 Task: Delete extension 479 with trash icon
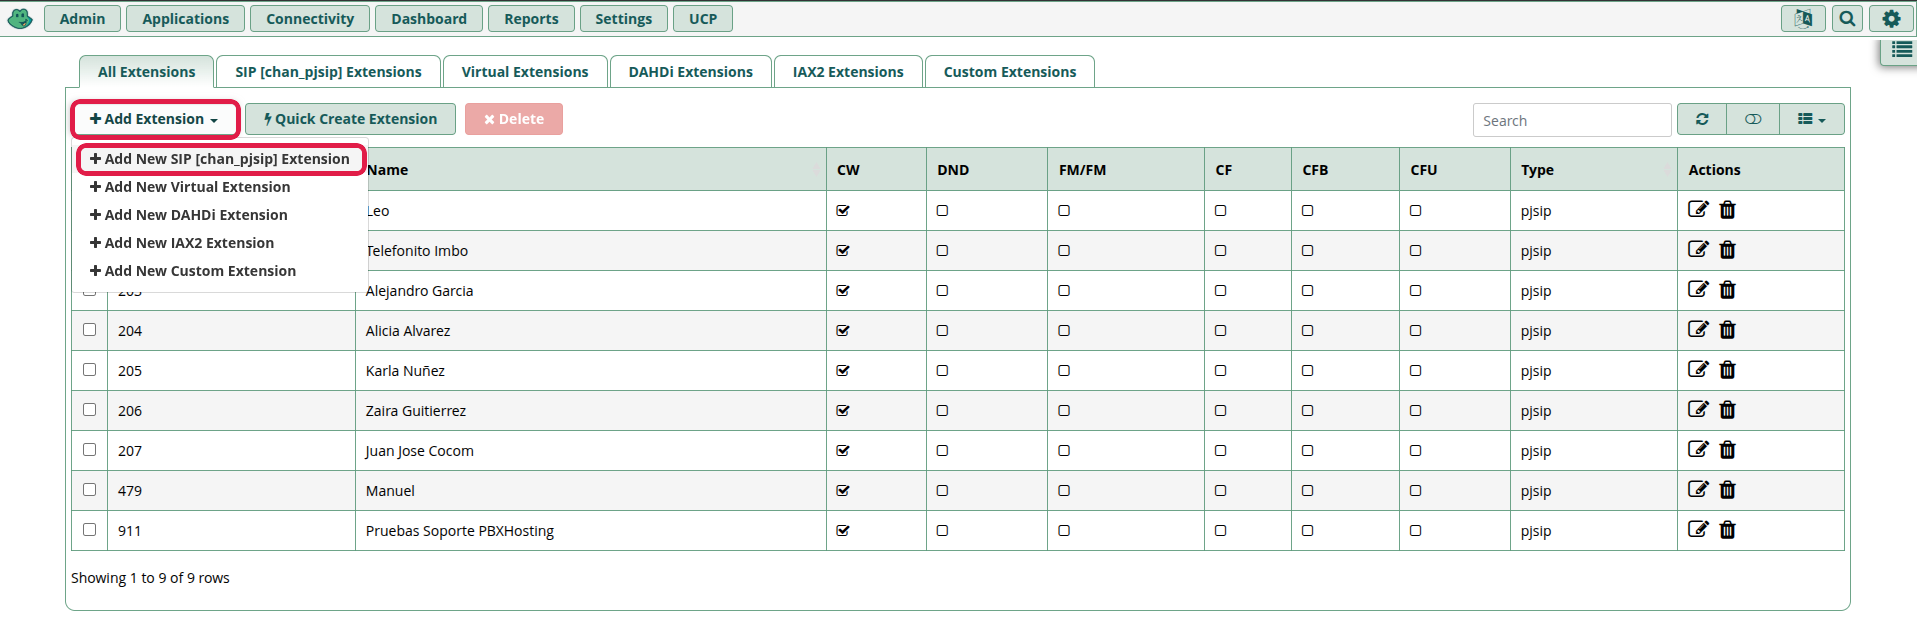(x=1727, y=489)
